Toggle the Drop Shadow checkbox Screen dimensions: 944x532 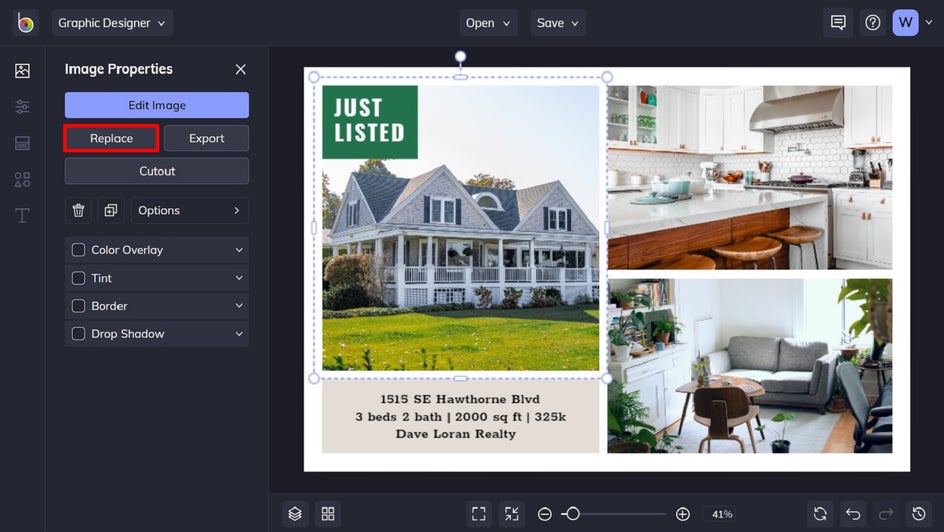pyautogui.click(x=78, y=334)
